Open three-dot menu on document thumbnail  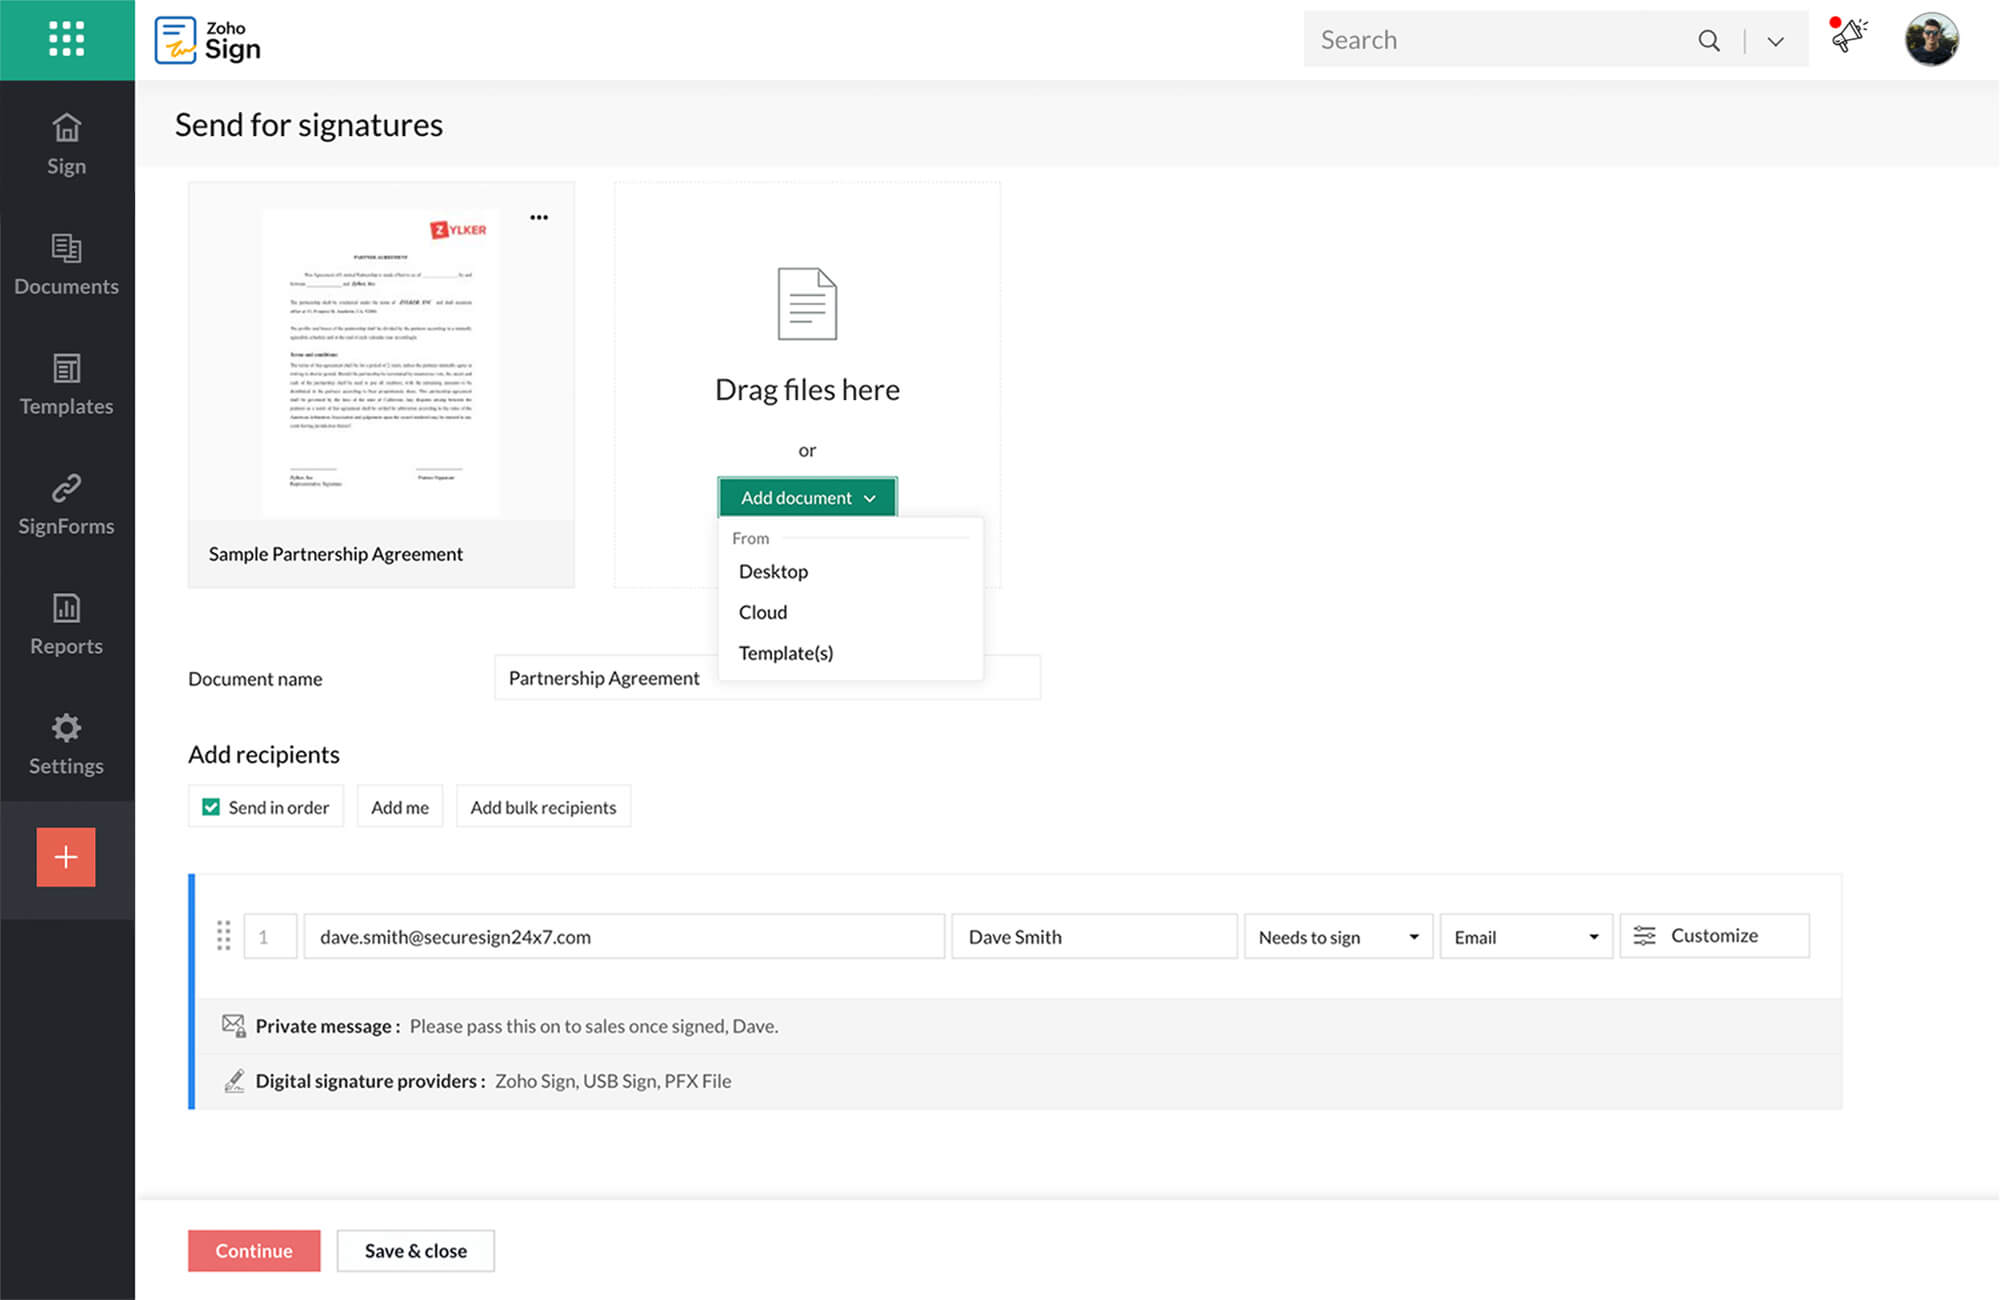(x=539, y=217)
